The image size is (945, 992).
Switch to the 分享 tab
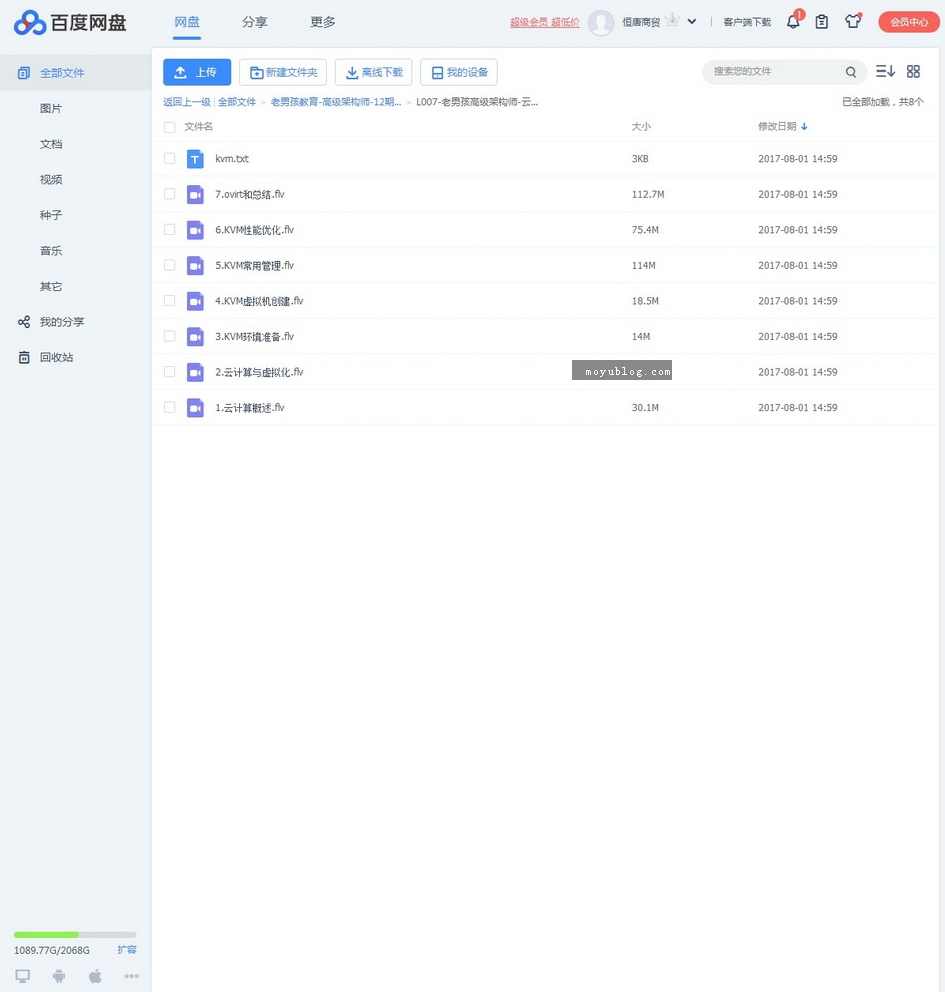point(254,21)
